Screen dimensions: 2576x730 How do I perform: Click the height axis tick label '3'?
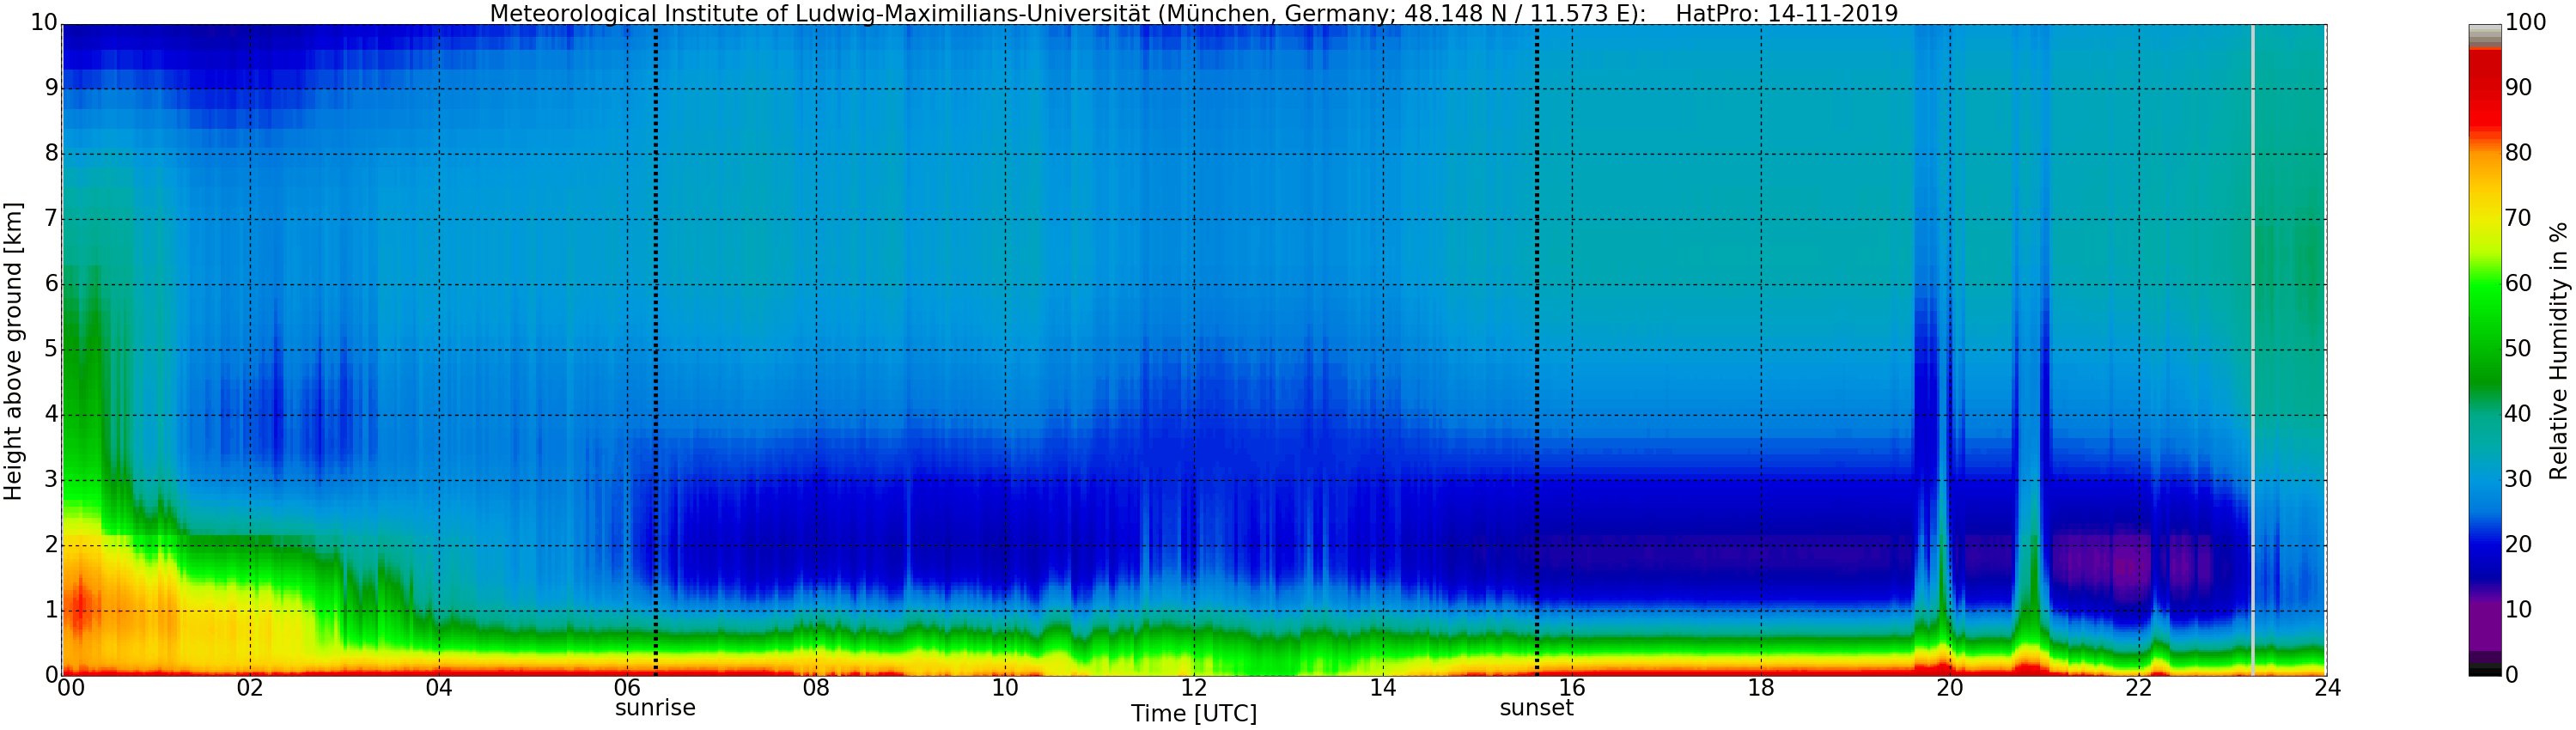pyautogui.click(x=51, y=479)
